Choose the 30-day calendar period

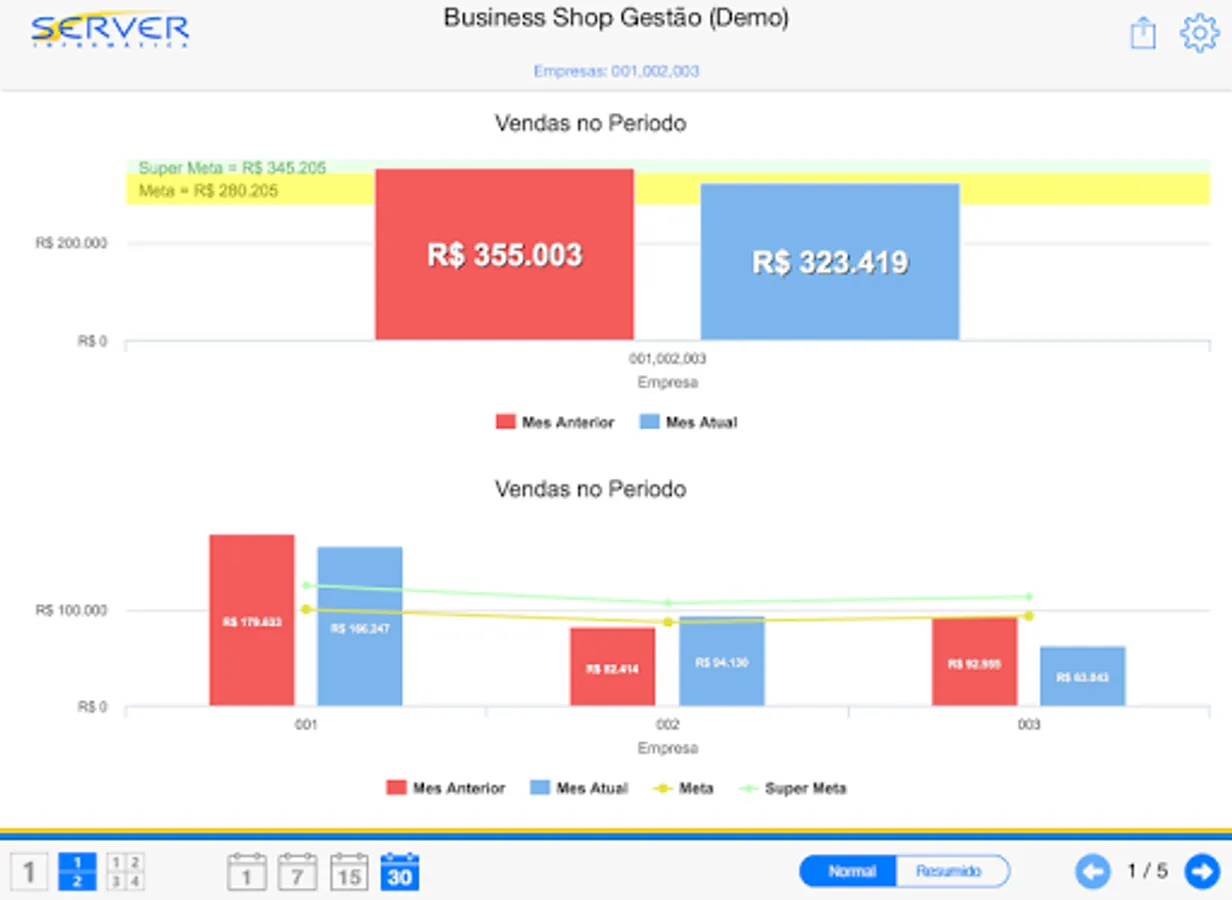click(400, 872)
